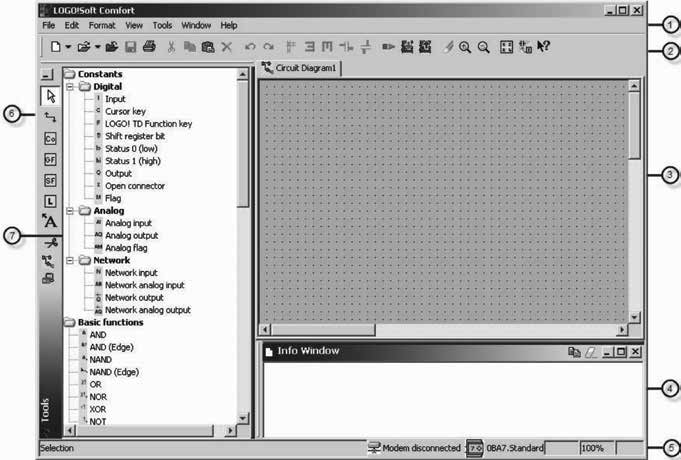Viewport: 681px width, 460px height.
Task: Click the 0BA7.Standard device indicator
Action: [505, 448]
